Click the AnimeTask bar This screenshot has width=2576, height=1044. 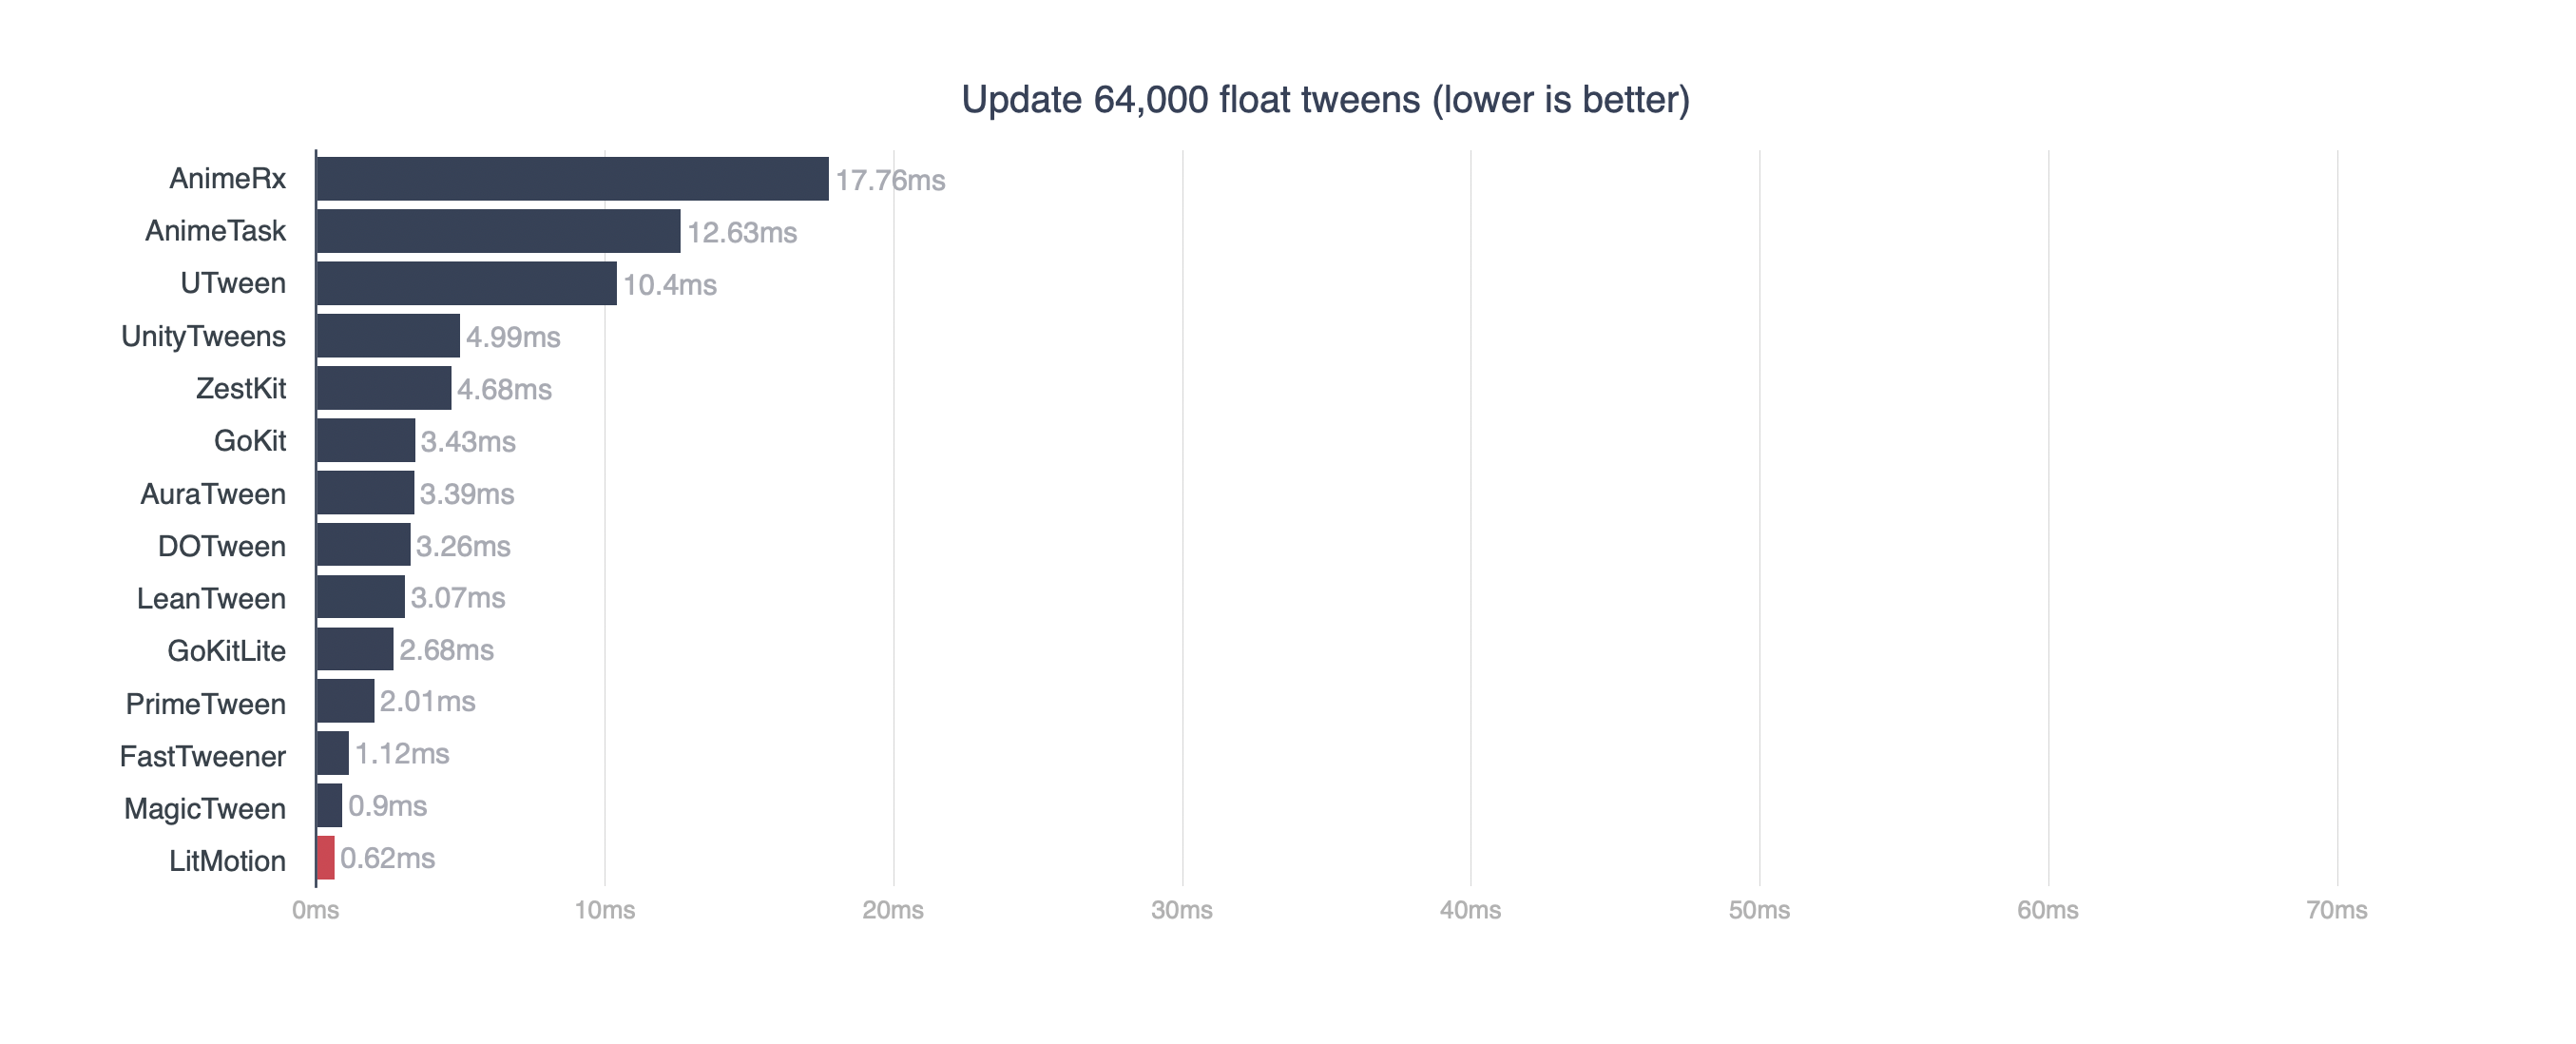[x=498, y=231]
